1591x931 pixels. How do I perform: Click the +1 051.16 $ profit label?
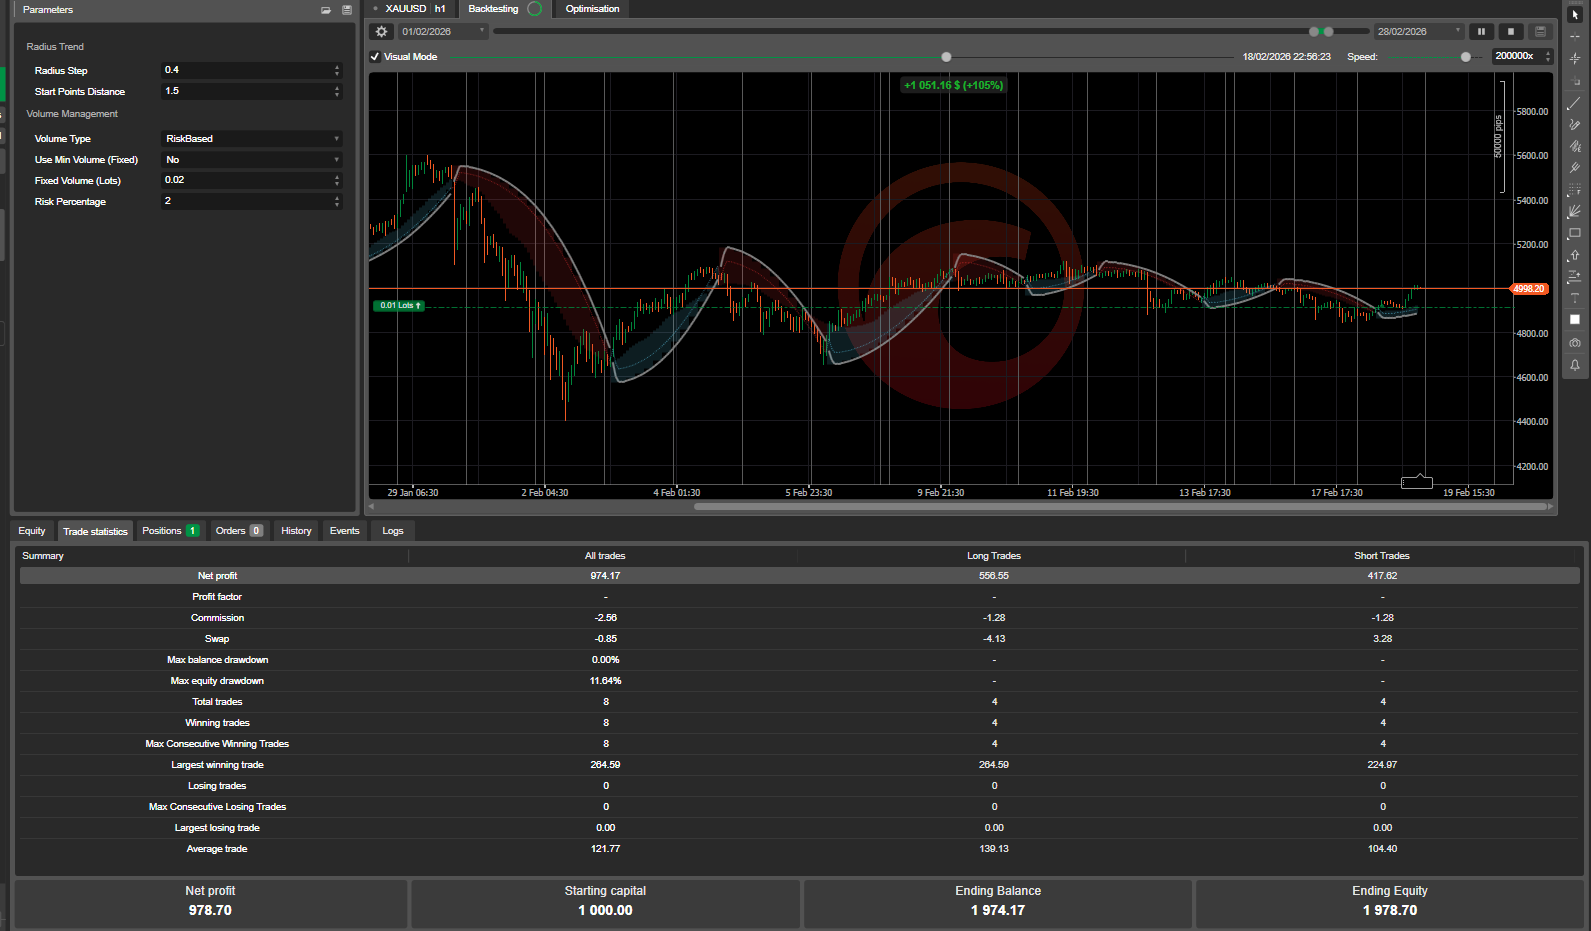click(x=953, y=86)
